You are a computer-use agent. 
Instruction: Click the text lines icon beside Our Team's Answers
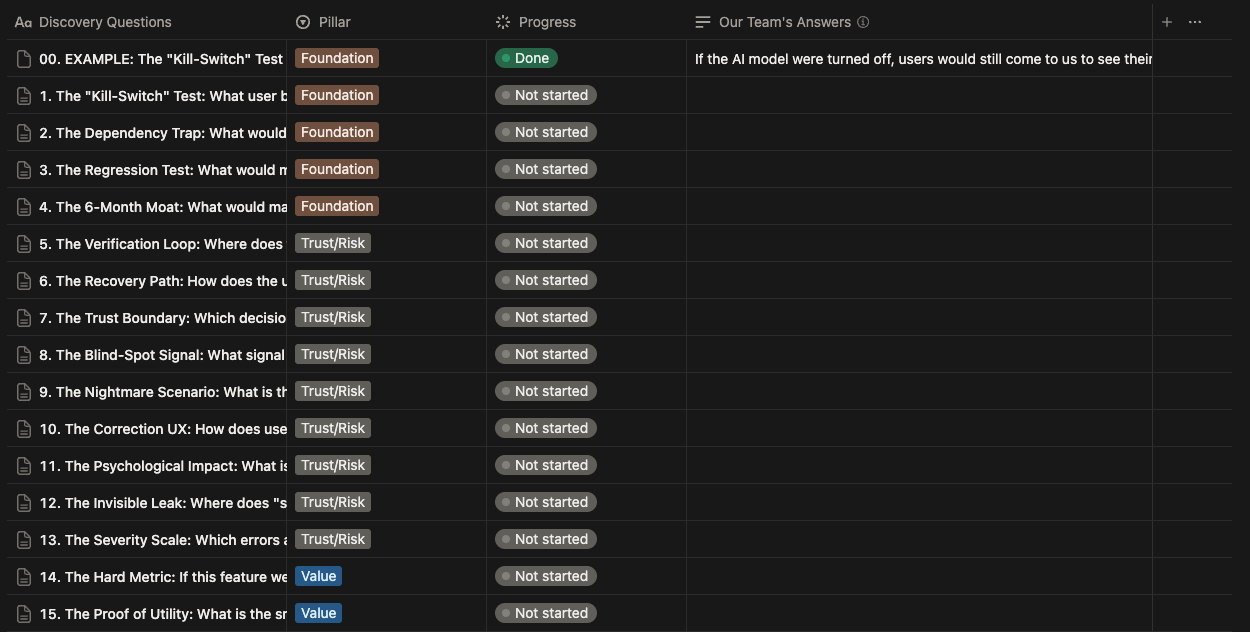click(701, 21)
